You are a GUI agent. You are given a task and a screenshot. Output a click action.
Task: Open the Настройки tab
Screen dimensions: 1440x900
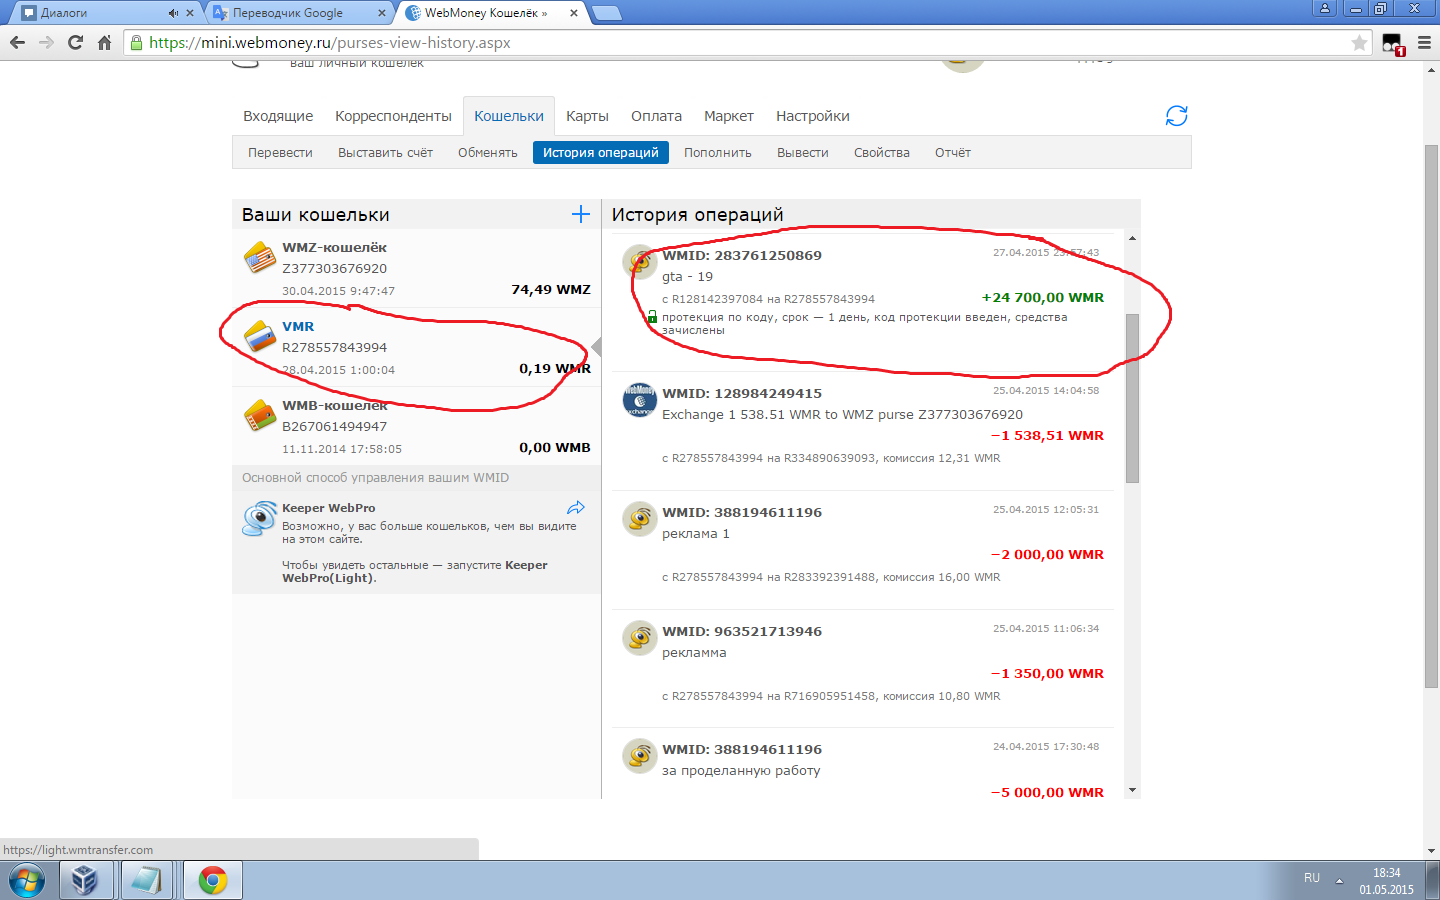pos(813,116)
